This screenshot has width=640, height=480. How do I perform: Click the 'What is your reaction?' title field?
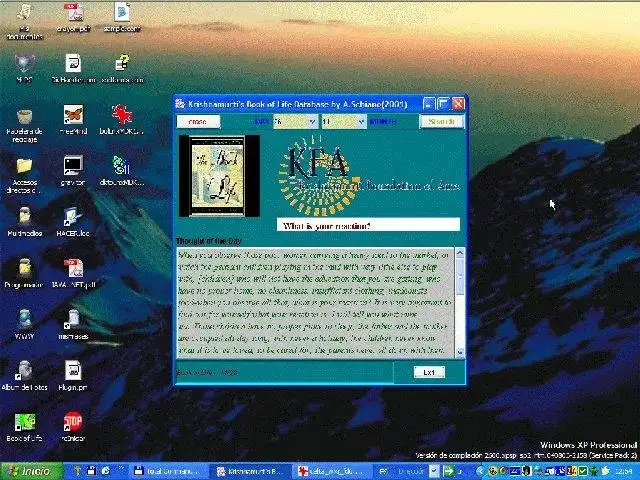click(x=368, y=225)
